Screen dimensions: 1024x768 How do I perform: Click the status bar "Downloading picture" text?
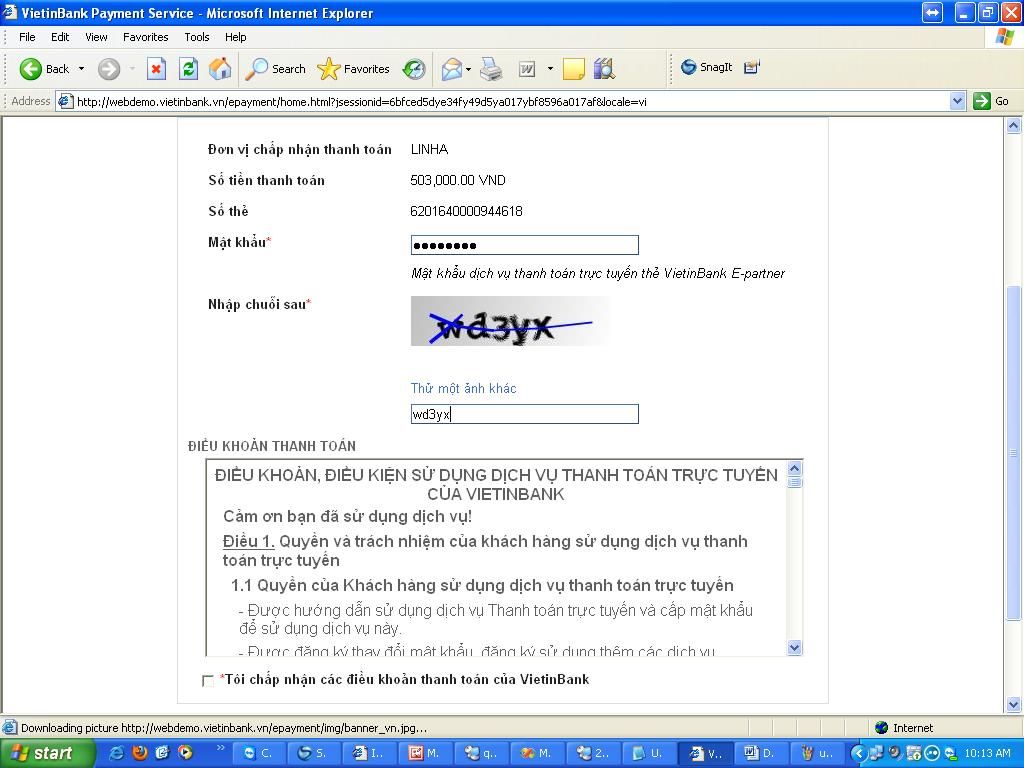click(224, 728)
